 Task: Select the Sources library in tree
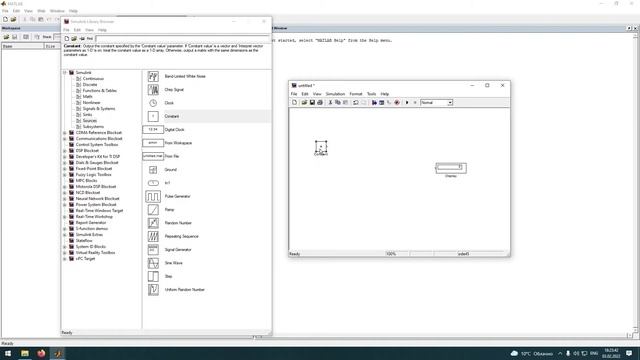90,121
